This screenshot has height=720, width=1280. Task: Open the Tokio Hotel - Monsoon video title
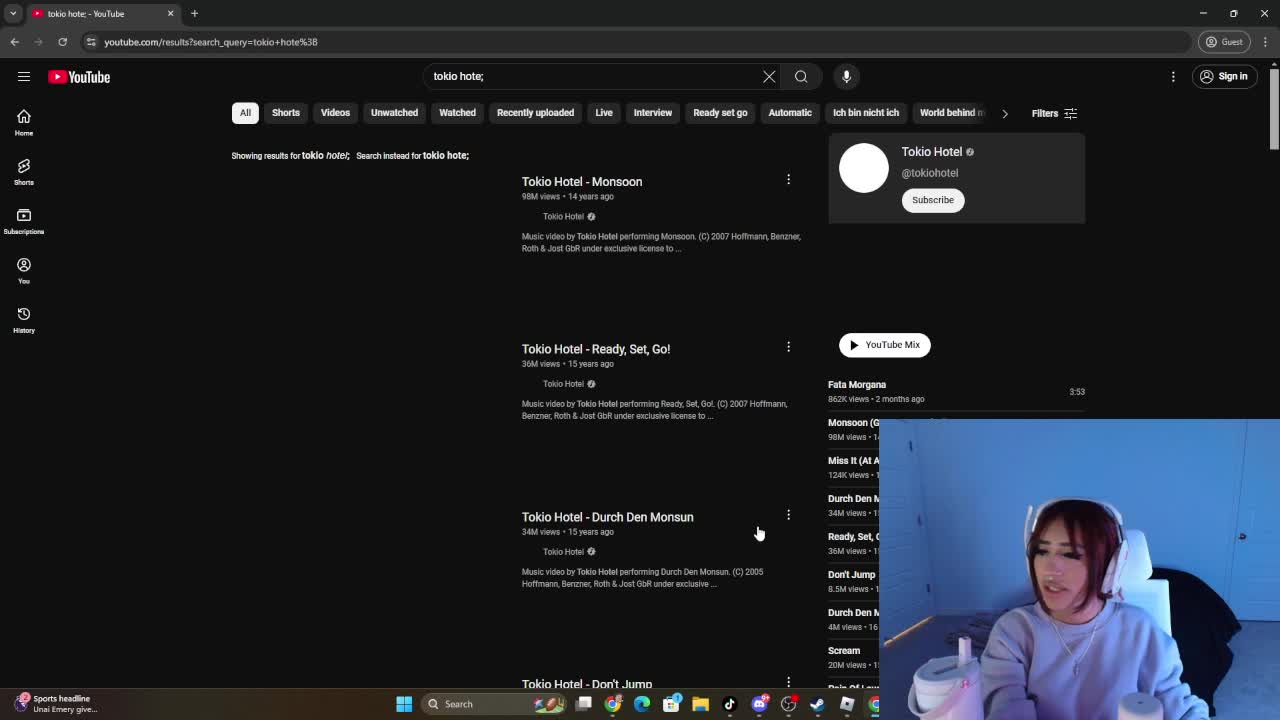coord(582,182)
